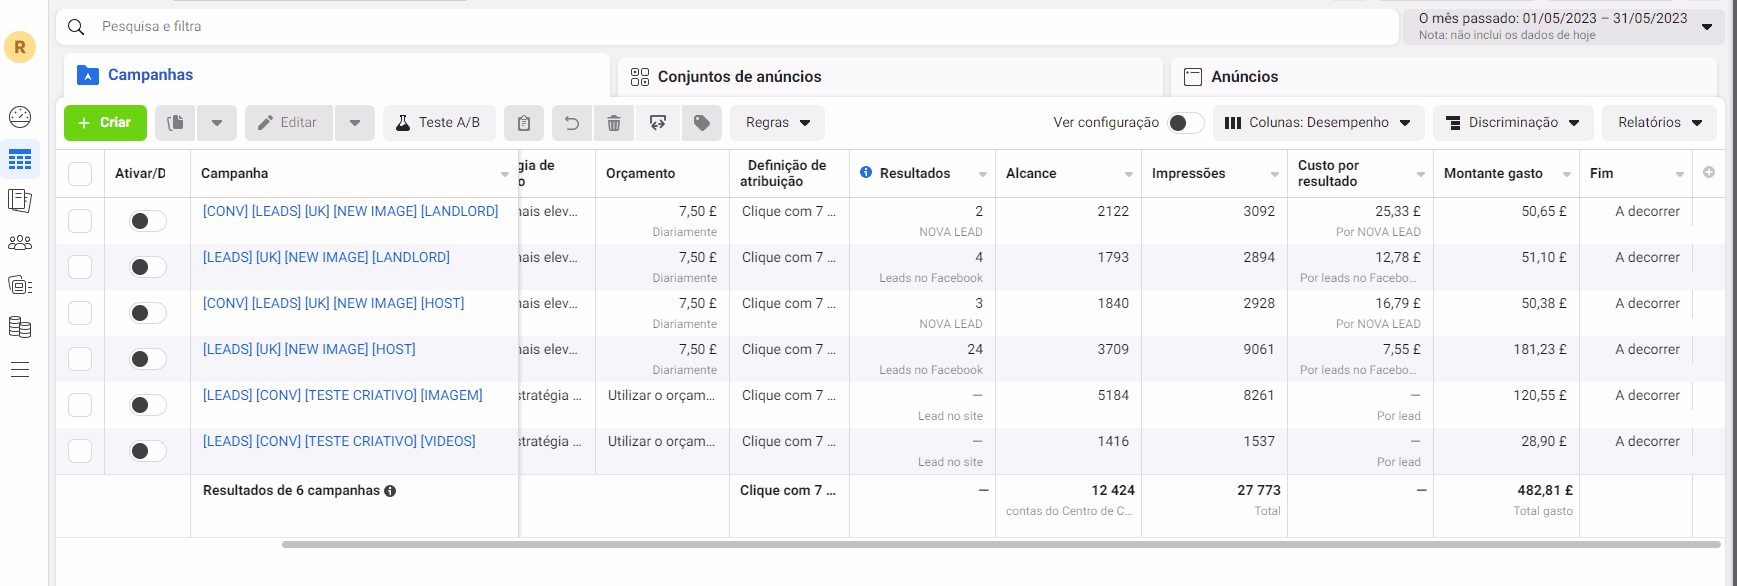Open the [LEADS] [UK] [NEW IMAGE] [HOST] campaign link
The height and width of the screenshot is (586, 1737).
pyautogui.click(x=309, y=349)
